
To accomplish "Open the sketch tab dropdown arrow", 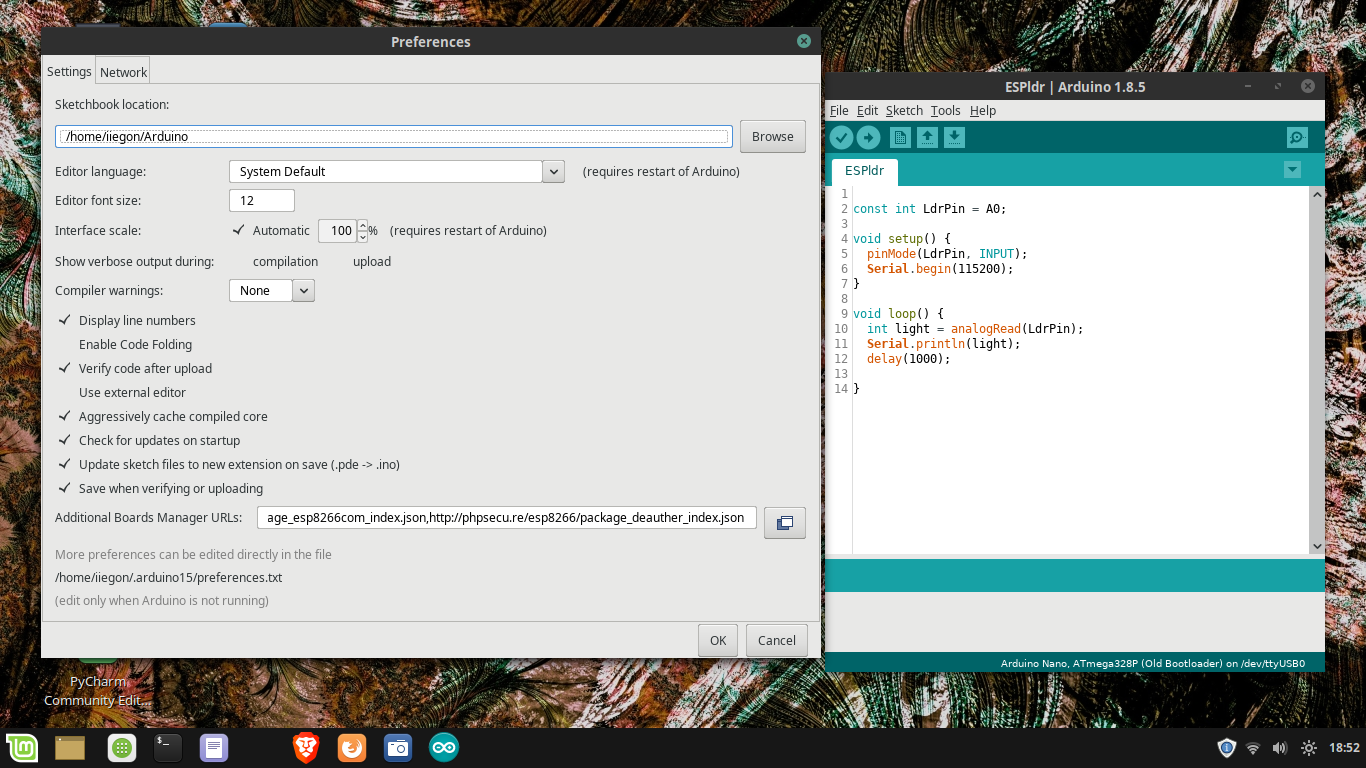I will pyautogui.click(x=1292, y=170).
